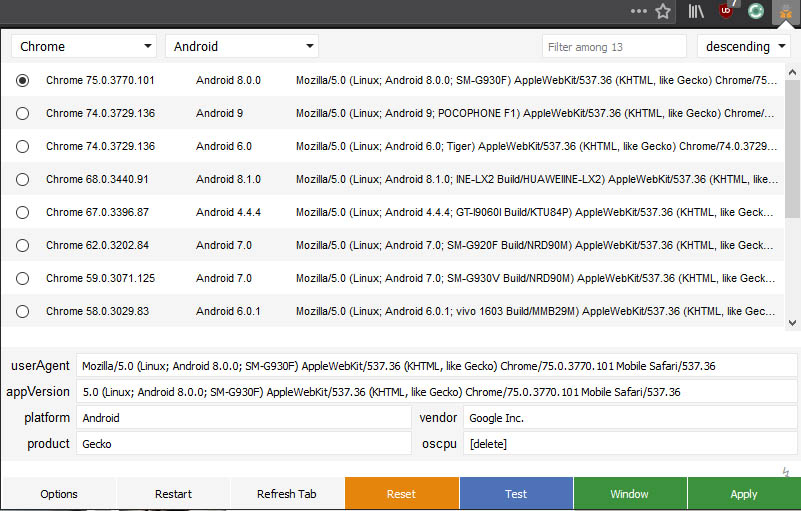Viewport: 801px width, 511px height.
Task: Click the oscpu field containing [delete]
Action: (x=630, y=444)
